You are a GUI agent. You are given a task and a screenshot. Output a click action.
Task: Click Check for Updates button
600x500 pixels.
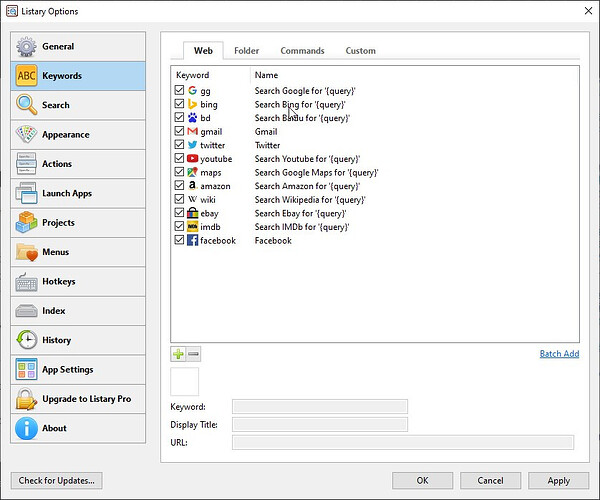57,480
